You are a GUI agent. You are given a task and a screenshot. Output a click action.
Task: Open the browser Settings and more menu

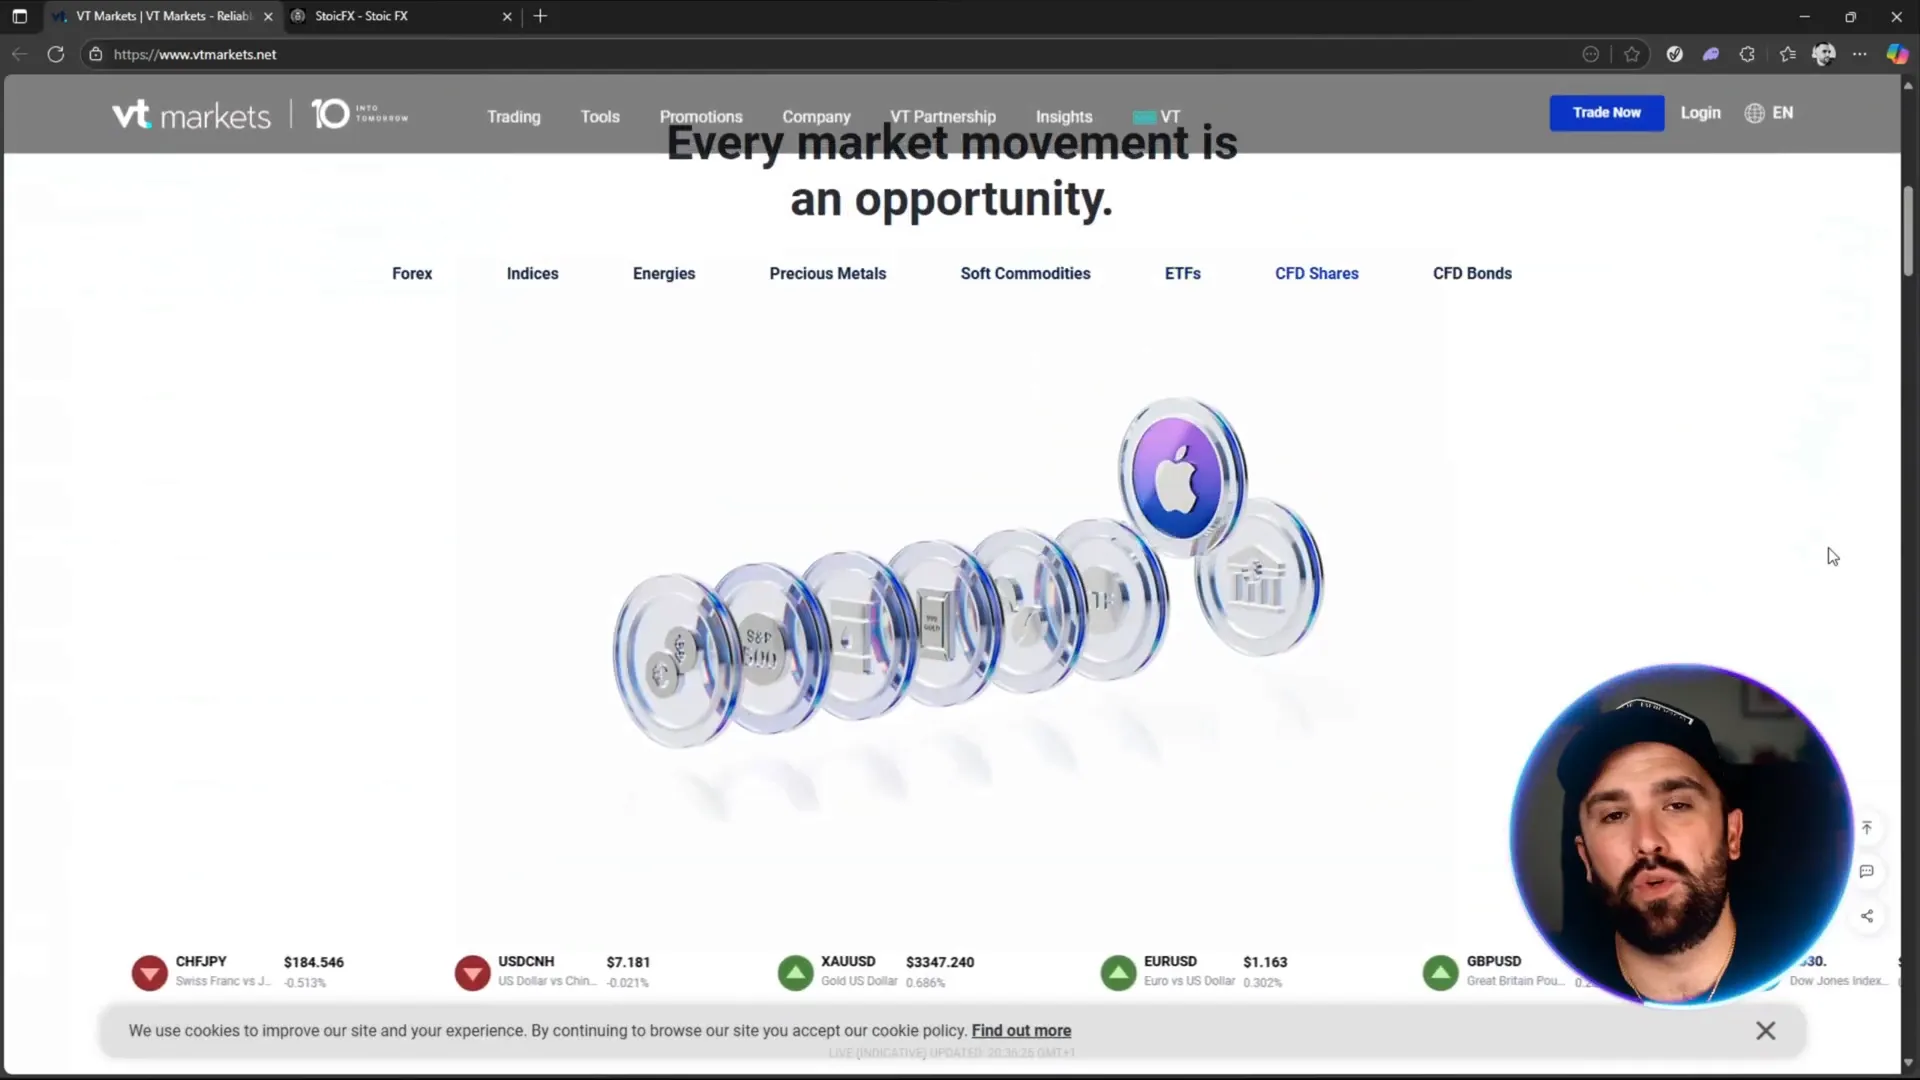[x=1860, y=54]
